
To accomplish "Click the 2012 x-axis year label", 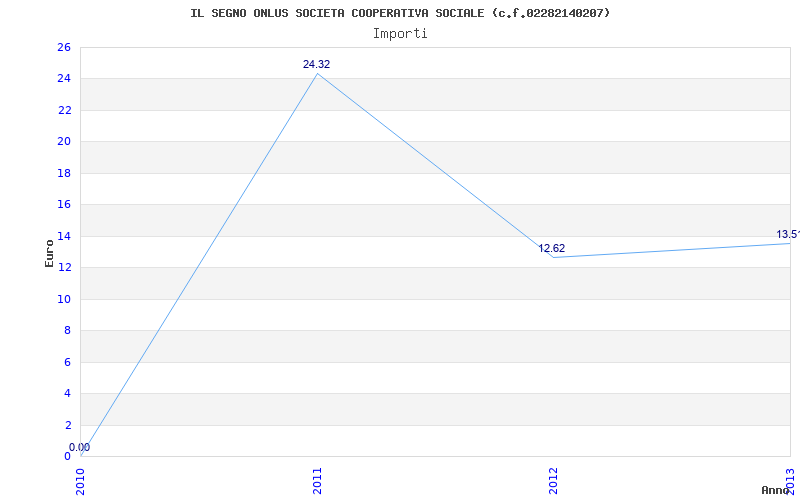I will tap(554, 481).
